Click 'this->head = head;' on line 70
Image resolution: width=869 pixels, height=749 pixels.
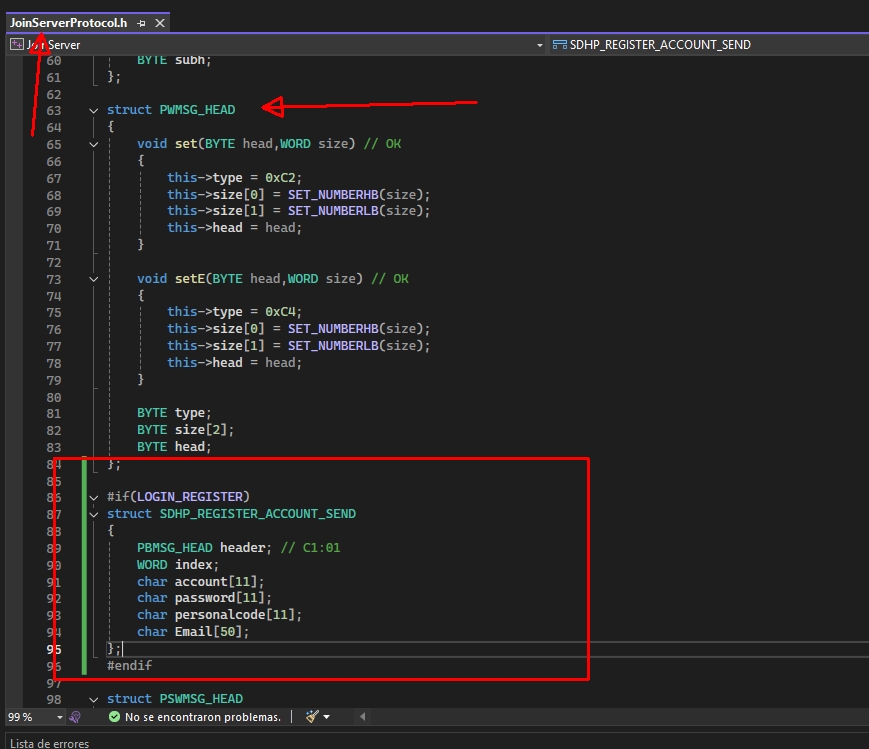[234, 228]
